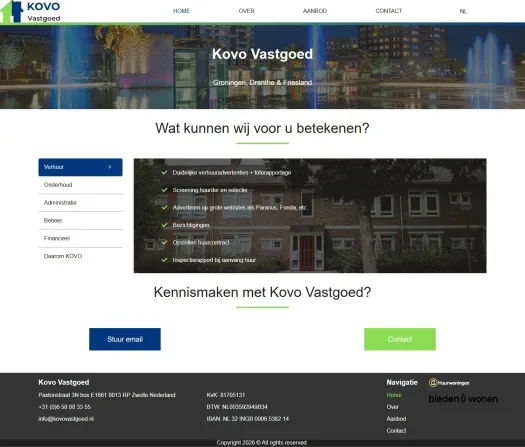The height and width of the screenshot is (447, 525).
Task: Click the +31 phone number in footer
Action: pos(65,407)
